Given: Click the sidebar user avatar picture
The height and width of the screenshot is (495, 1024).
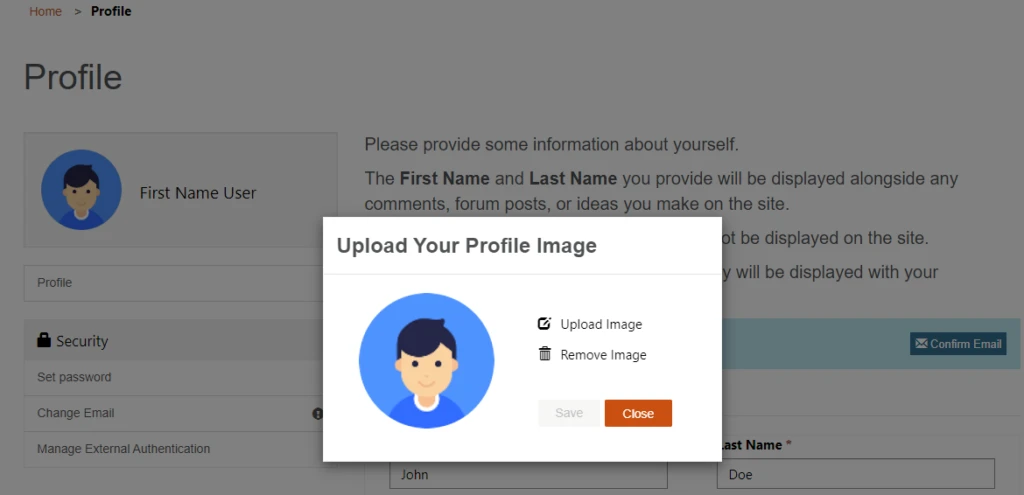Looking at the screenshot, I should tap(81, 190).
